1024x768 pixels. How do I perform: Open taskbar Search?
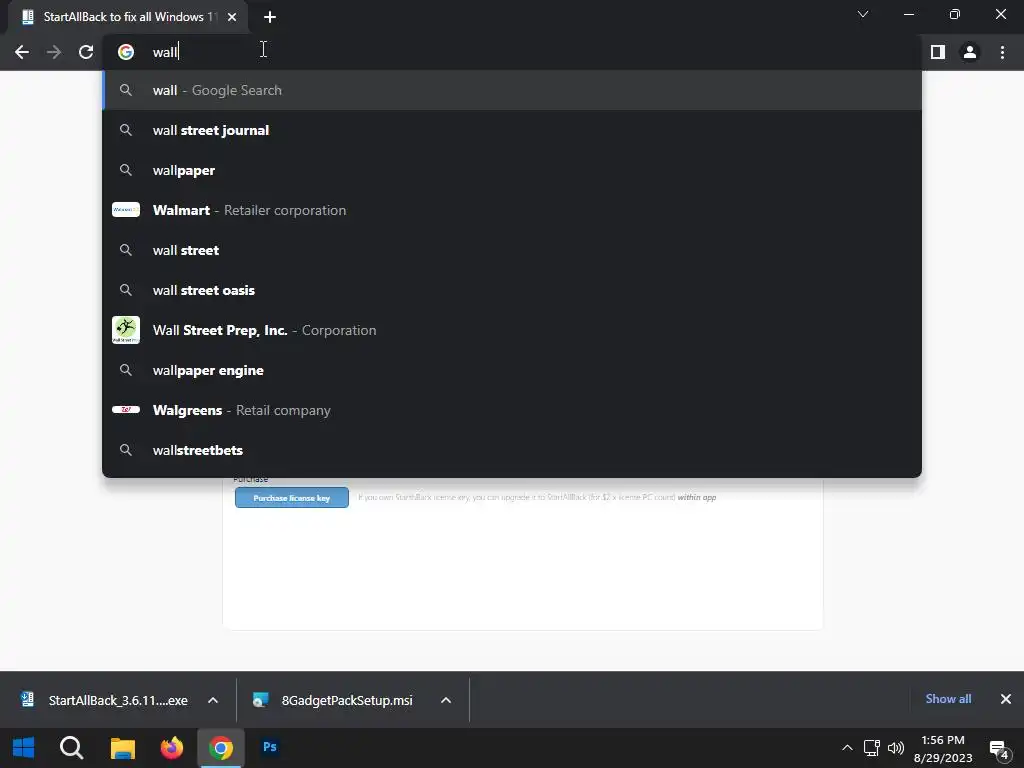click(71, 748)
